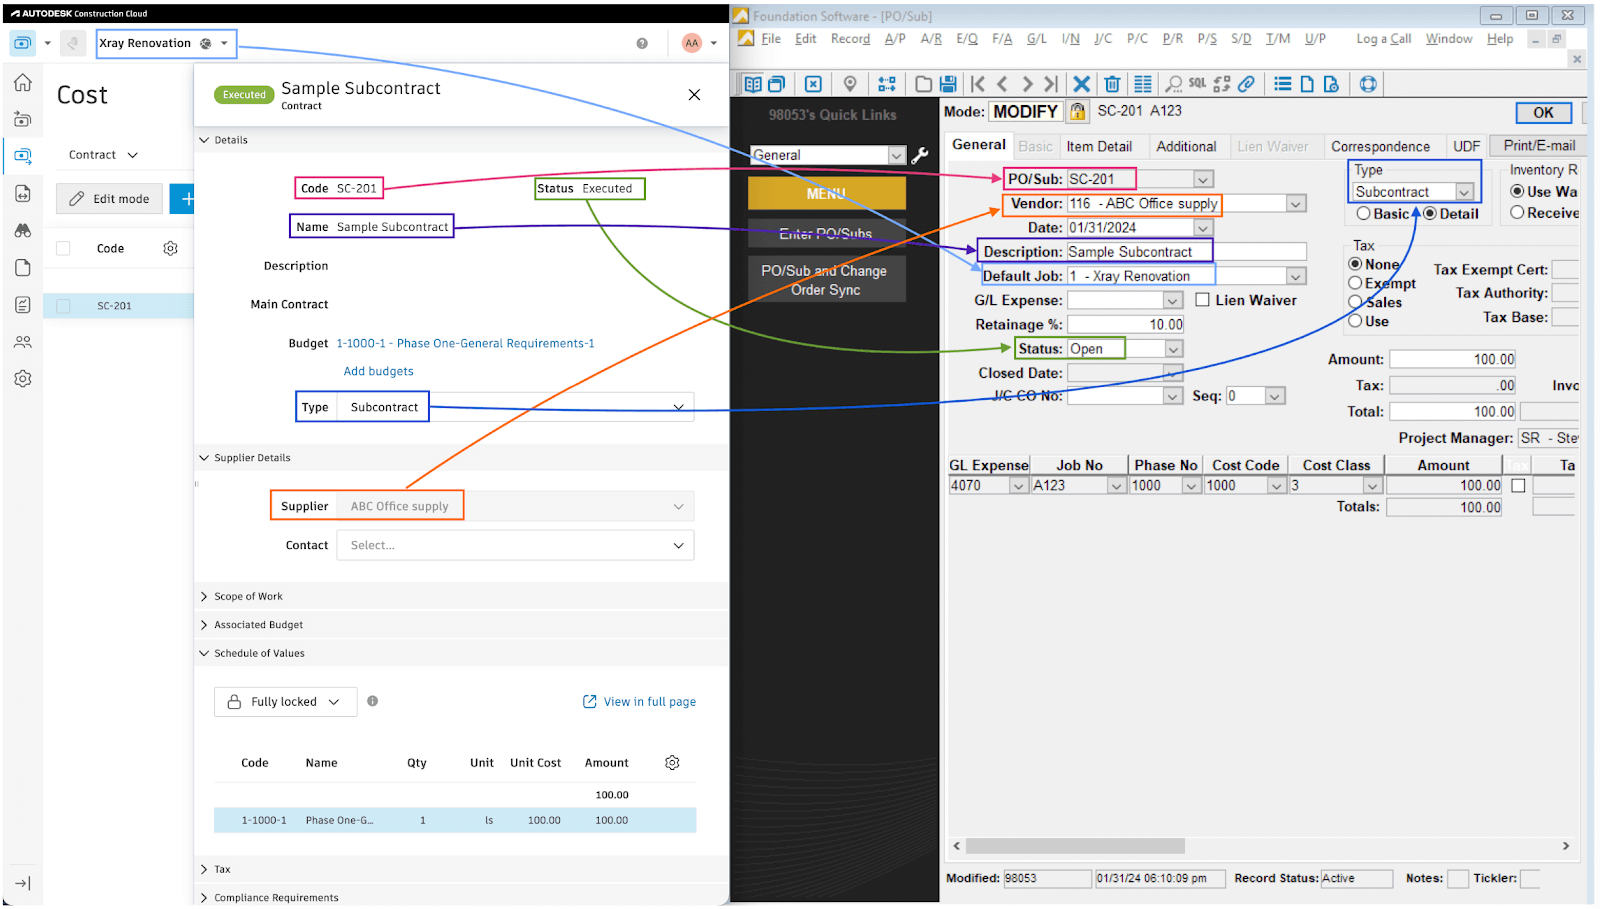Enable the Lien Waiver checkbox

[1203, 300]
